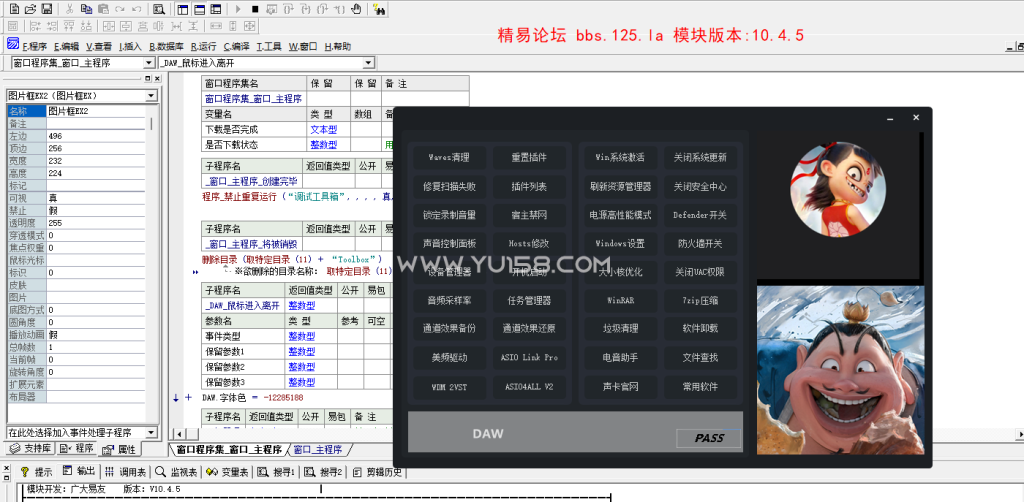
Task: Click the 任务管理器 button
Action: (x=529, y=301)
